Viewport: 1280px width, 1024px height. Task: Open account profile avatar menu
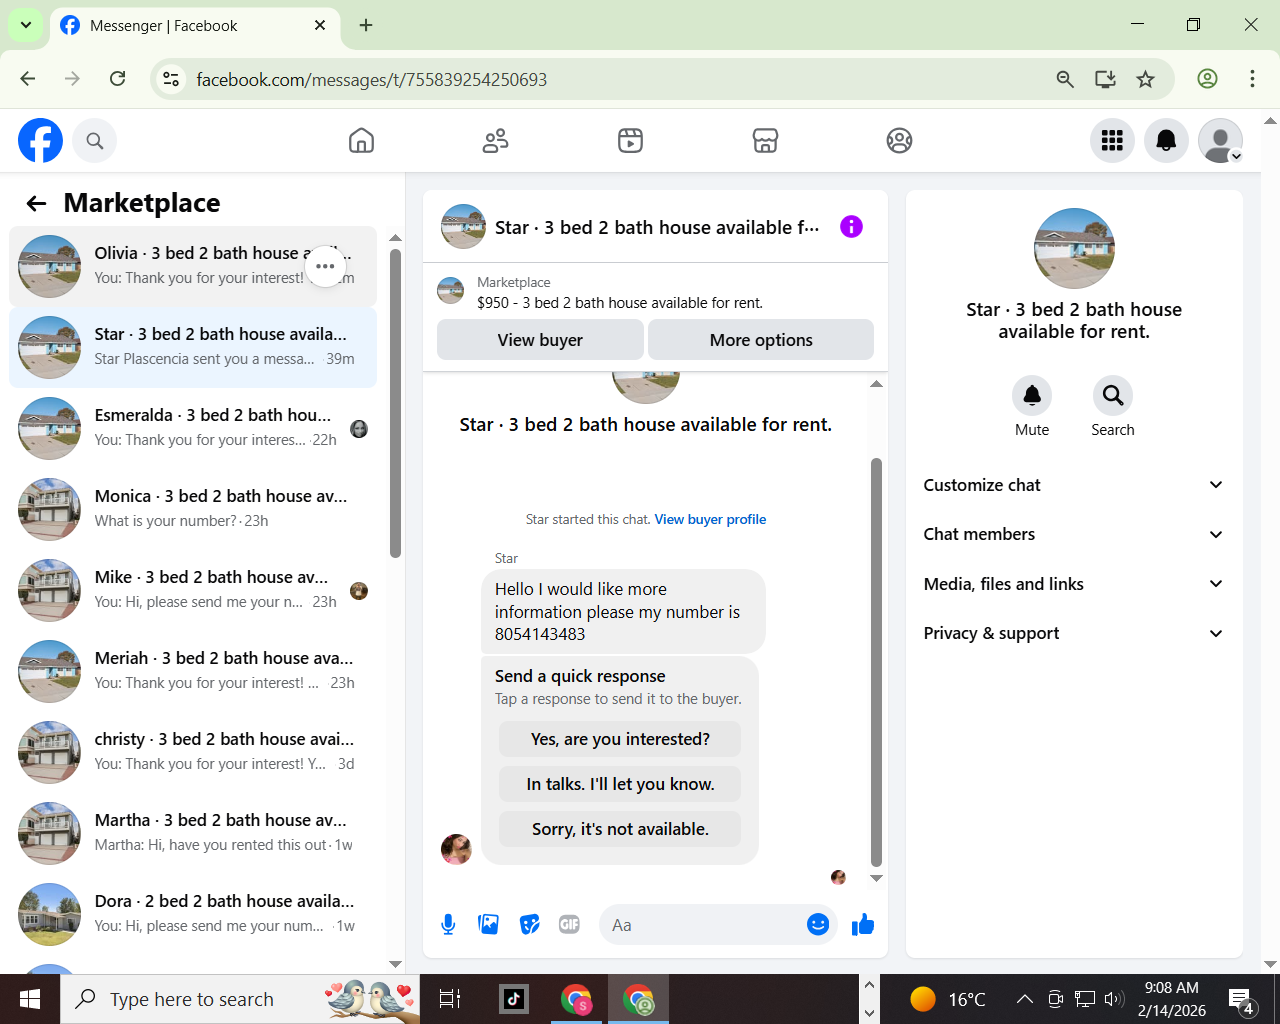point(1220,141)
